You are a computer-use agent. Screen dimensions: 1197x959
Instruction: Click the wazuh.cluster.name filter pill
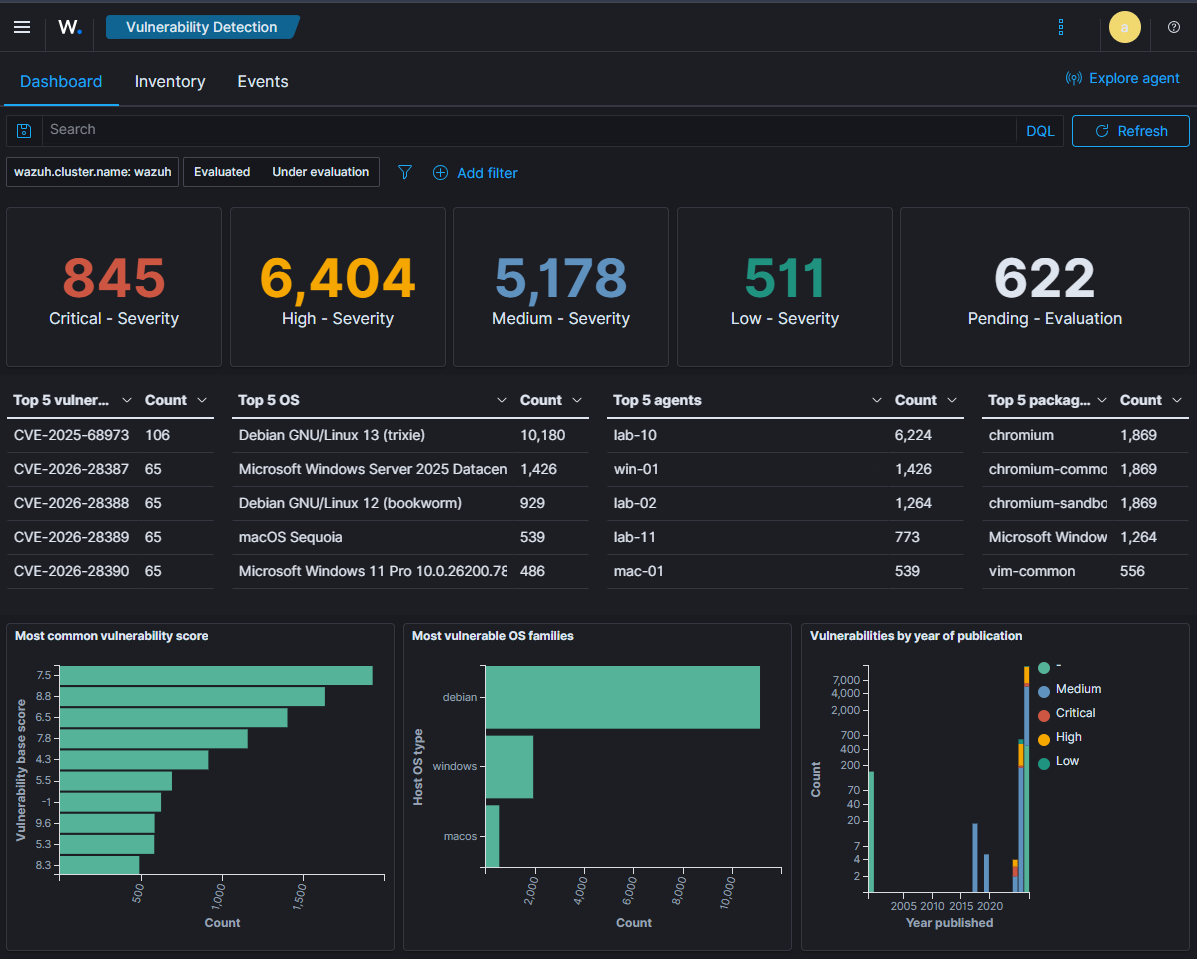tap(92, 172)
